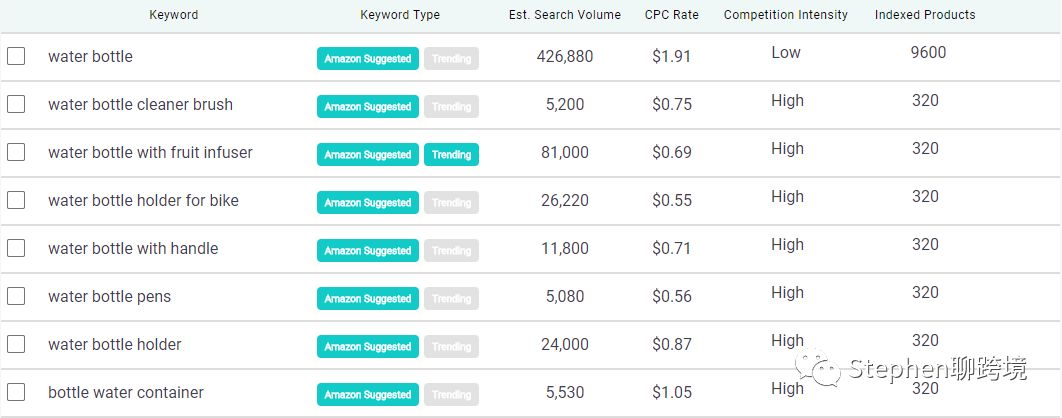Click the CPC Rate column header
This screenshot has width=1062, height=418.
tap(672, 15)
